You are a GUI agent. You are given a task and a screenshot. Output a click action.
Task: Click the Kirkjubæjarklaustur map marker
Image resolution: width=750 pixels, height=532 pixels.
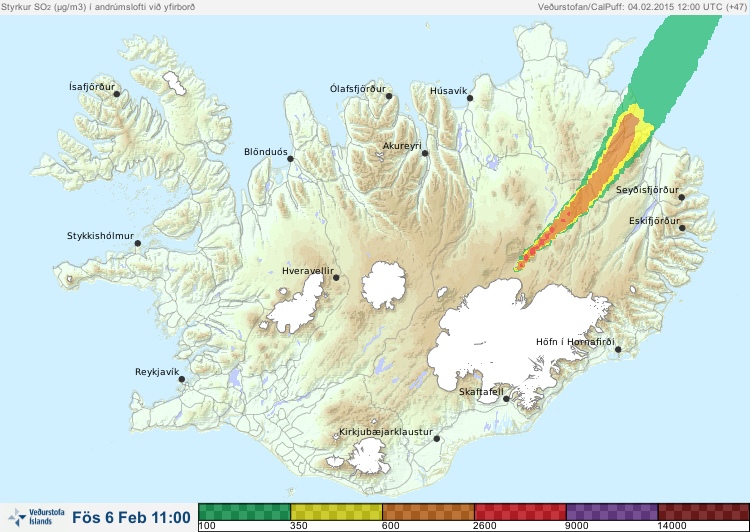[x=436, y=439]
